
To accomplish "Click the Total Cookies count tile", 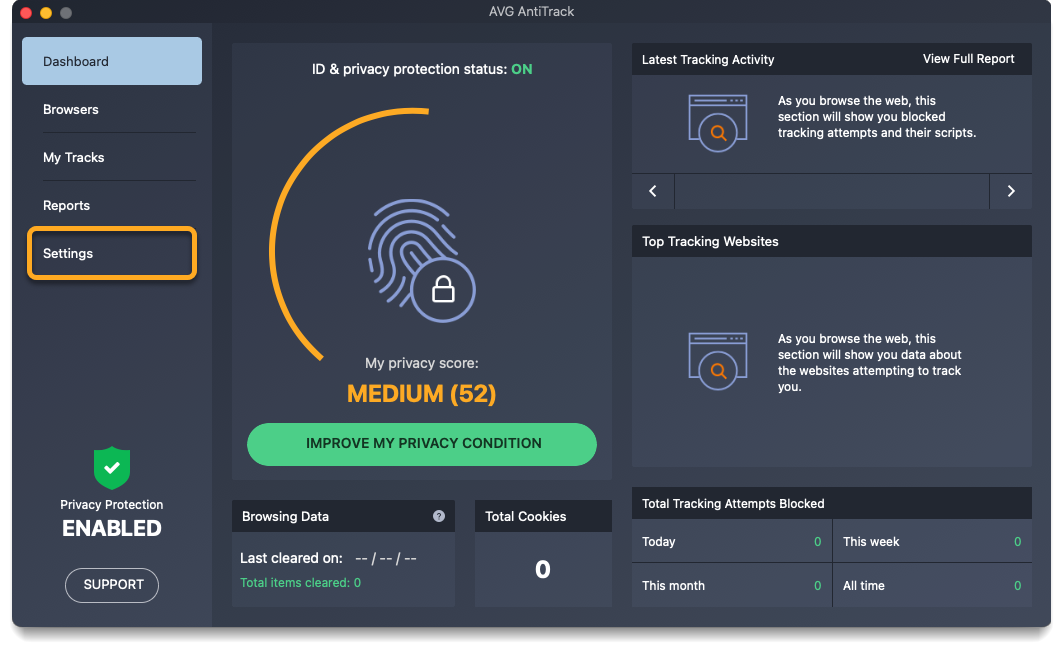I will coord(542,569).
